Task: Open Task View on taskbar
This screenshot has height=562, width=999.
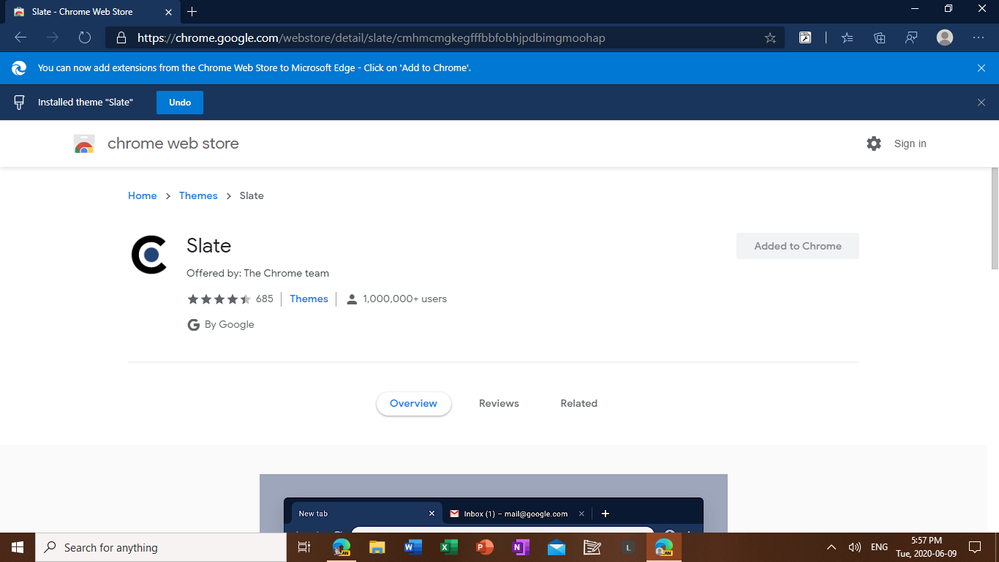Action: tap(304, 547)
